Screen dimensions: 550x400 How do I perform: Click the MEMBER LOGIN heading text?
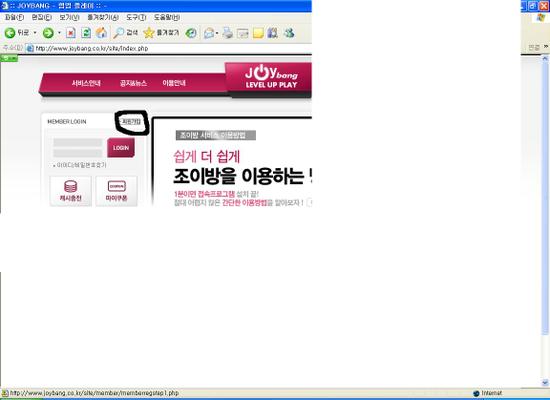[67, 122]
